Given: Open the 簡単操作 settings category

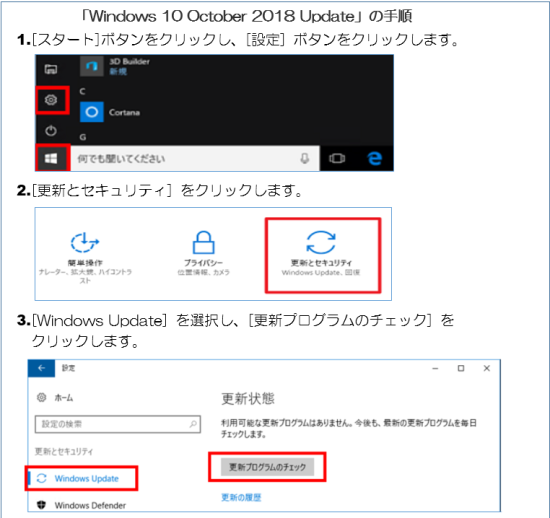Looking at the screenshot, I should pyautogui.click(x=85, y=257).
